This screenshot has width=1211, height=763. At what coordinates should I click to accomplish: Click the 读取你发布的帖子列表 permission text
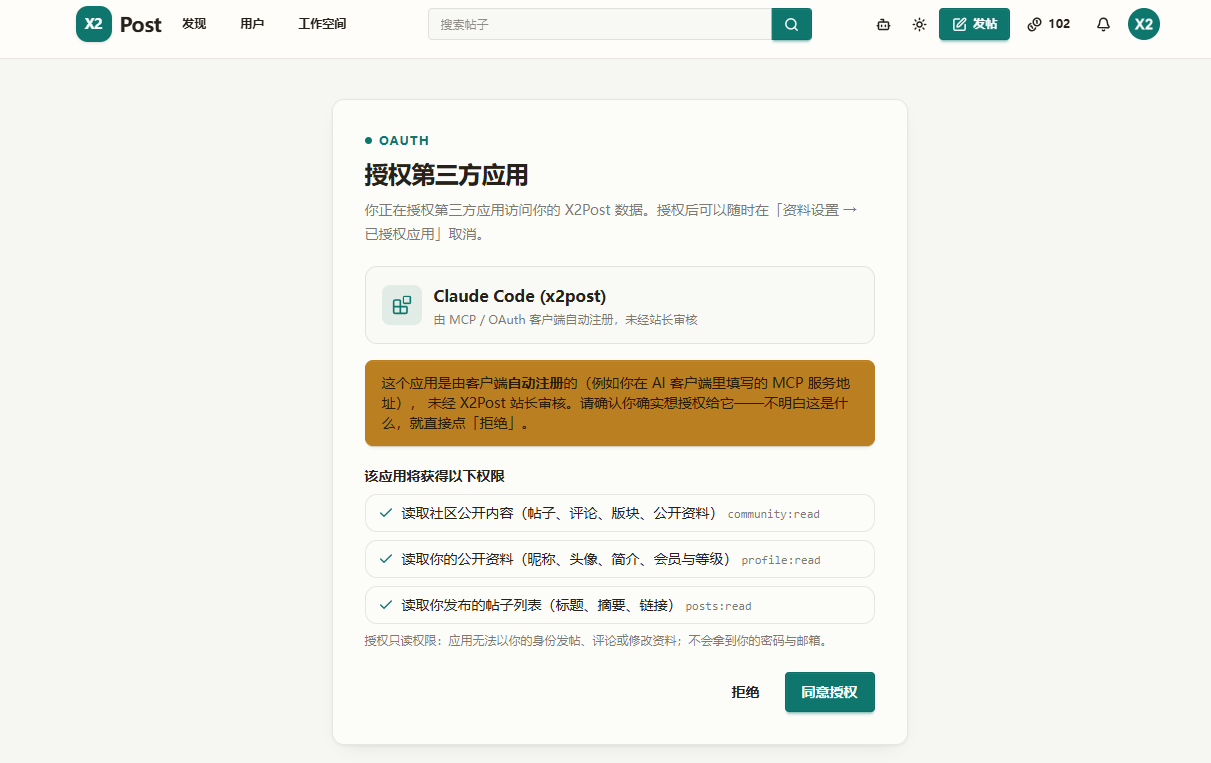pos(539,605)
